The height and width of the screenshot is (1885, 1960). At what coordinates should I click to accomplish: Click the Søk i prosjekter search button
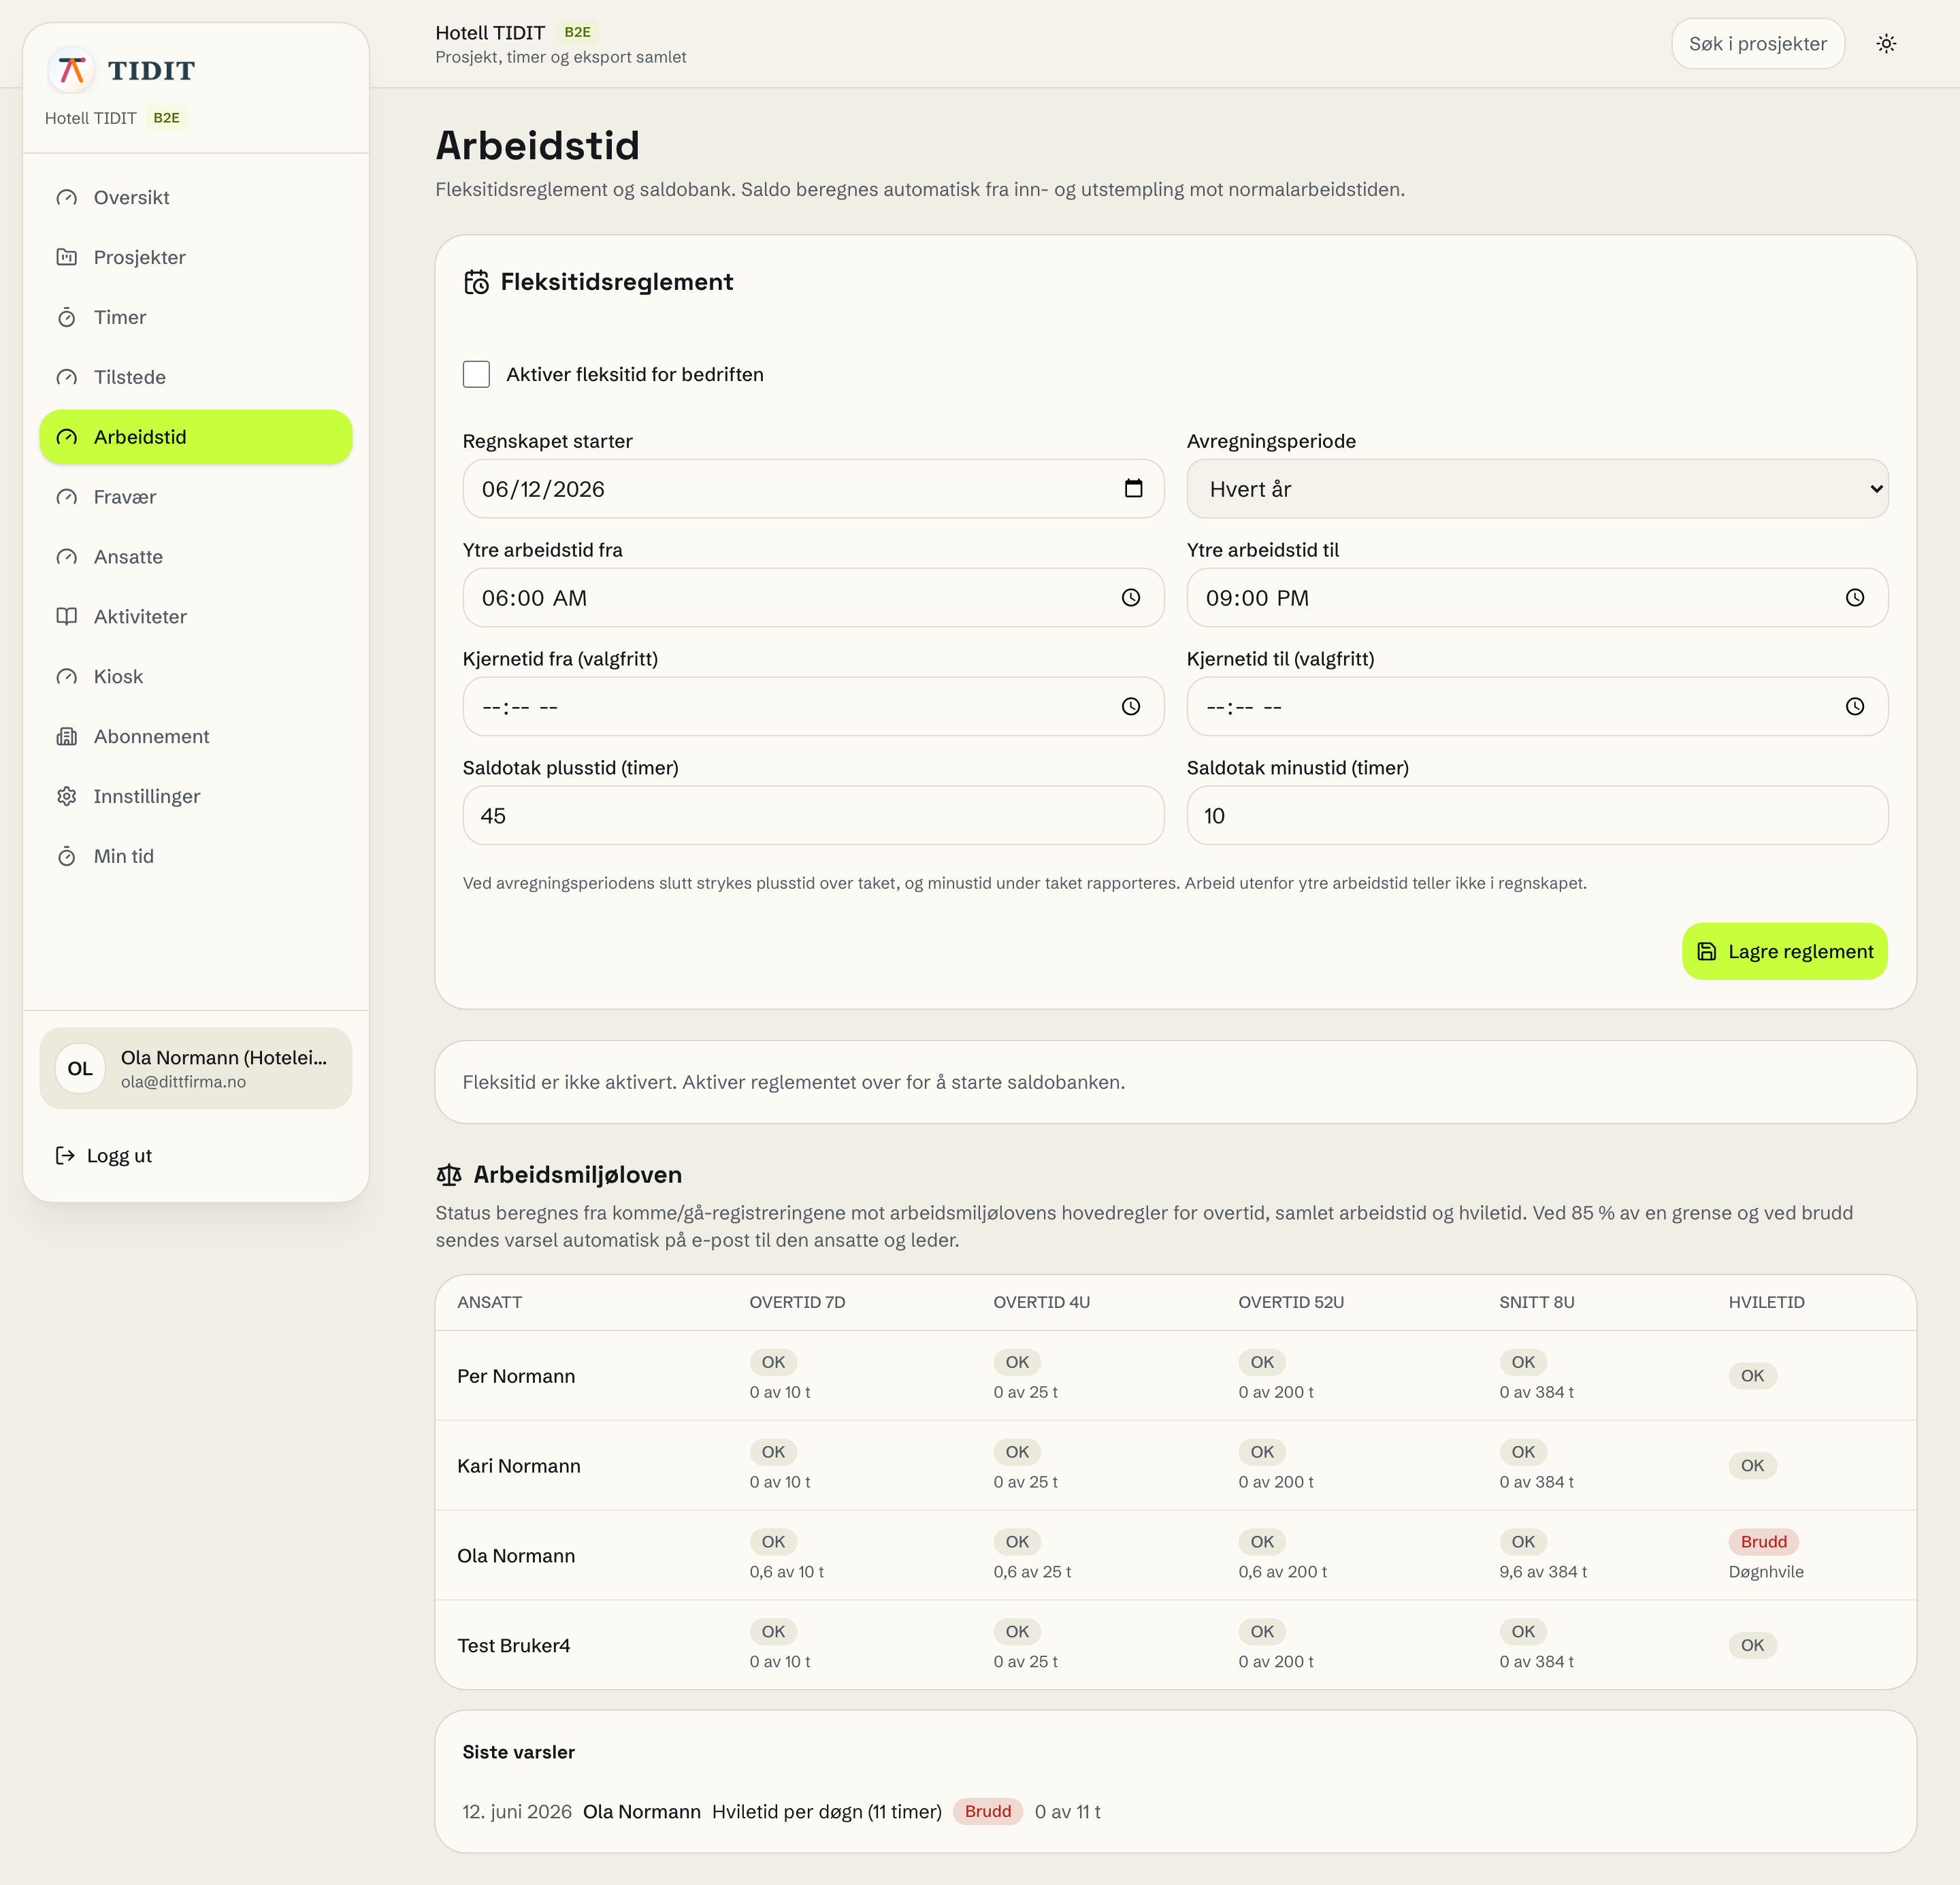(x=1757, y=43)
